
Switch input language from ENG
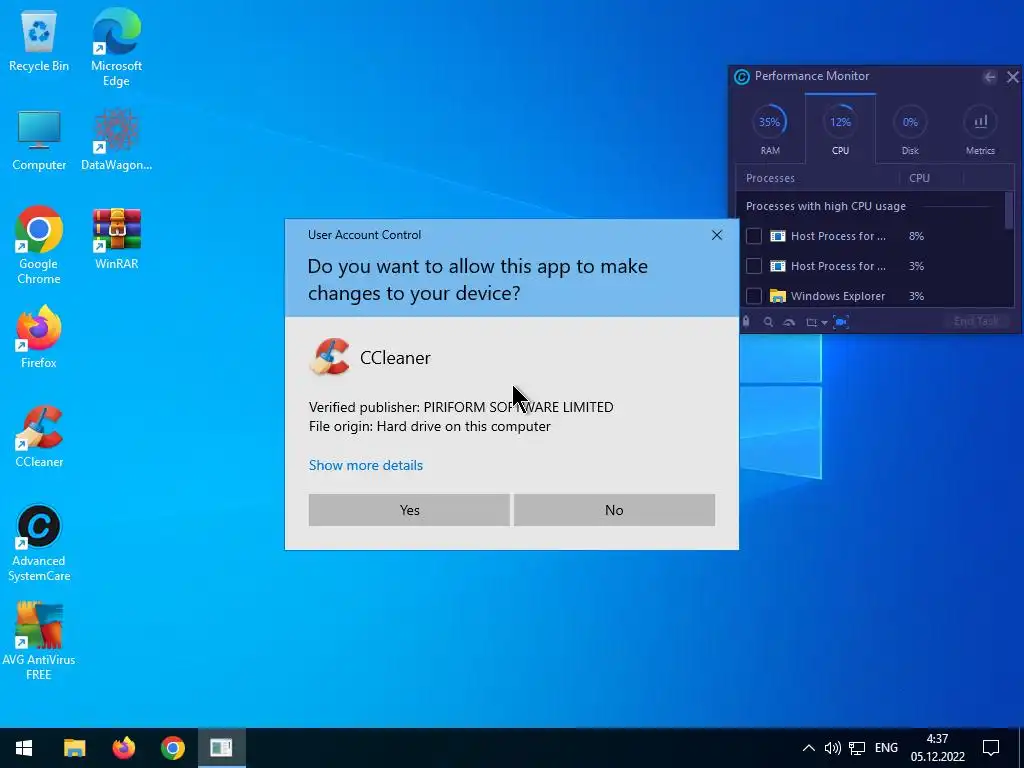tap(886, 748)
